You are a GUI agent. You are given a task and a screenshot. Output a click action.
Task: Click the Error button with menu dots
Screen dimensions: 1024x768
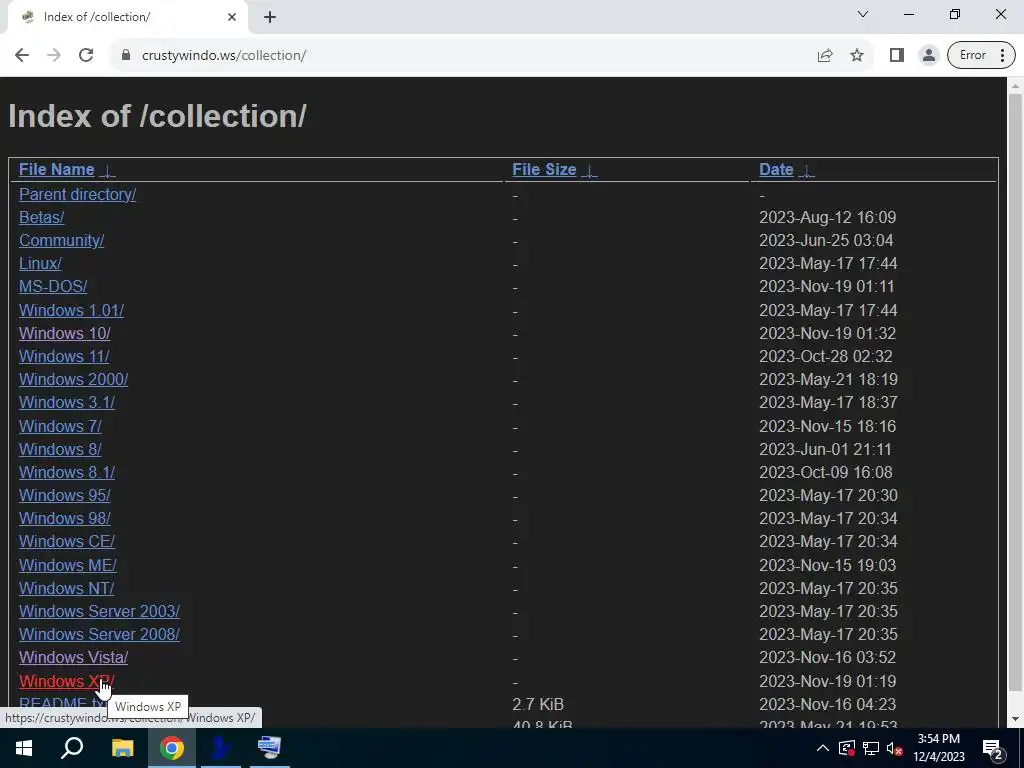tap(981, 56)
